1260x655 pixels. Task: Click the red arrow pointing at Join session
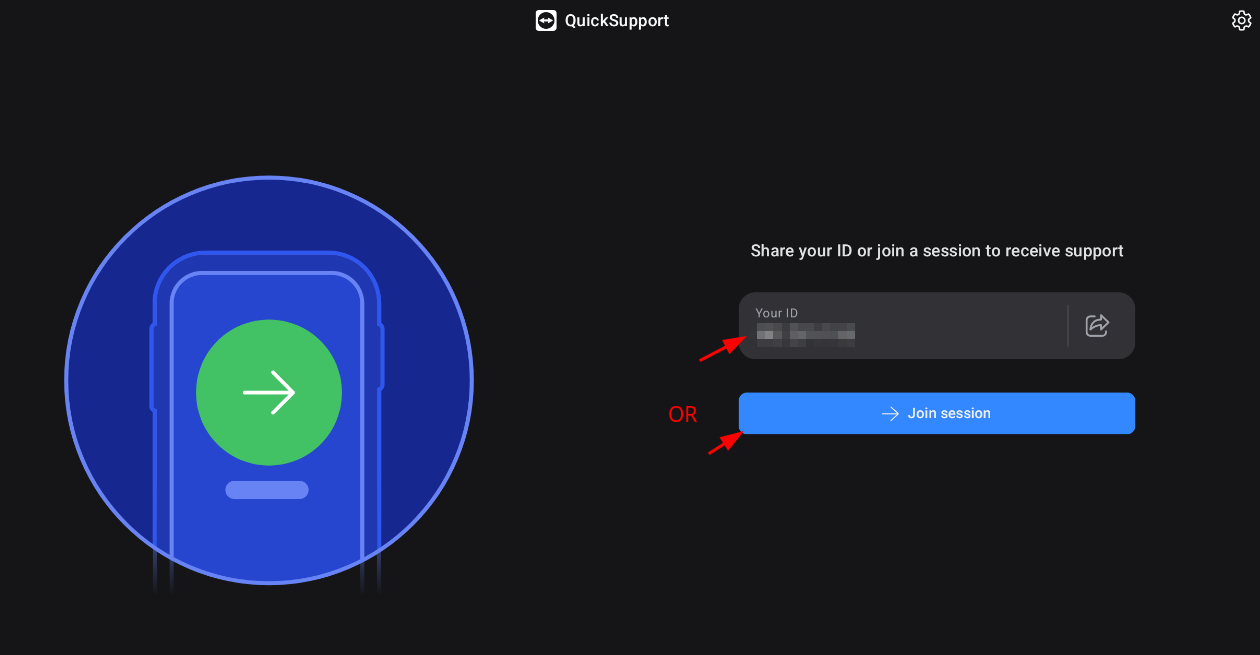(726, 441)
